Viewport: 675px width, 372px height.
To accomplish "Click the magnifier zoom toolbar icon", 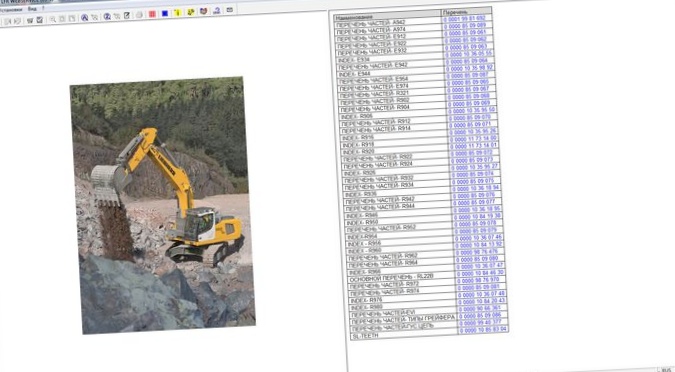I will pyautogui.click(x=53, y=19).
